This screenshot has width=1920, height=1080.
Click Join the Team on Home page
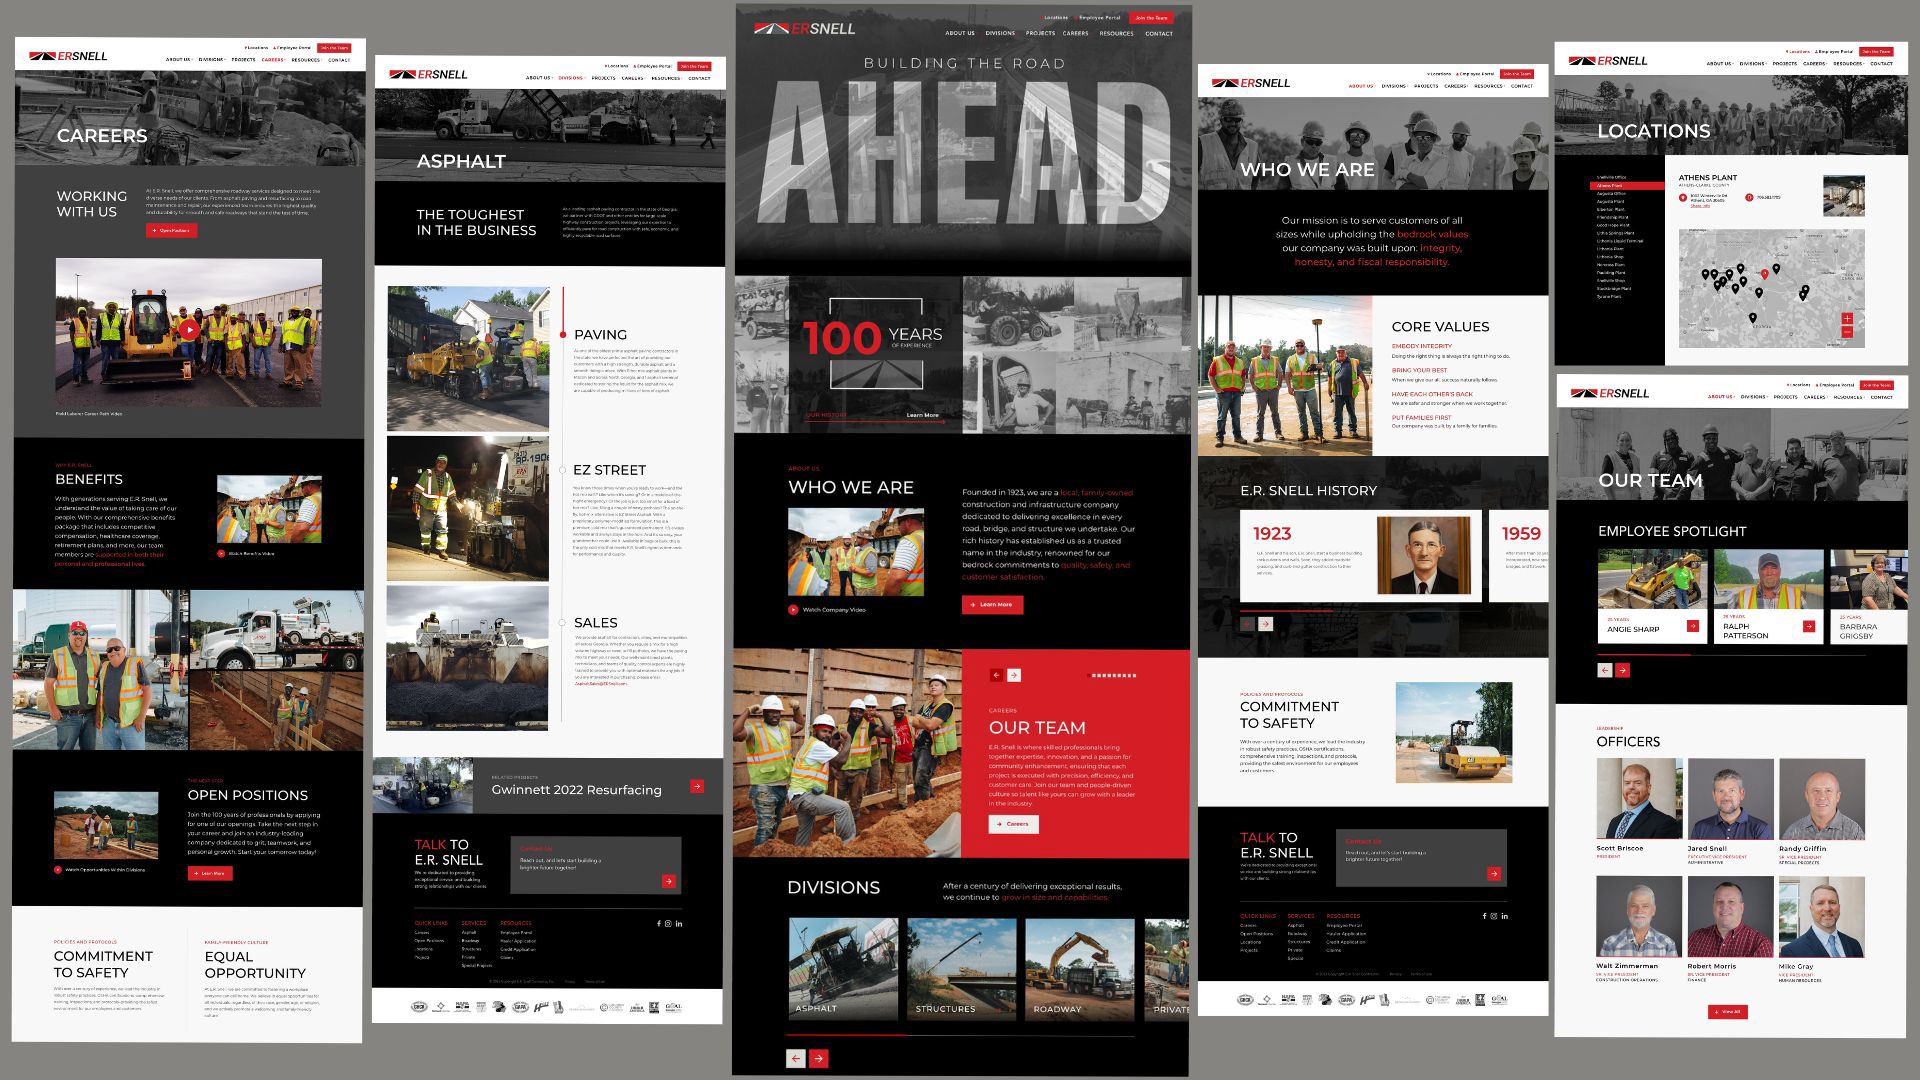coord(1151,18)
